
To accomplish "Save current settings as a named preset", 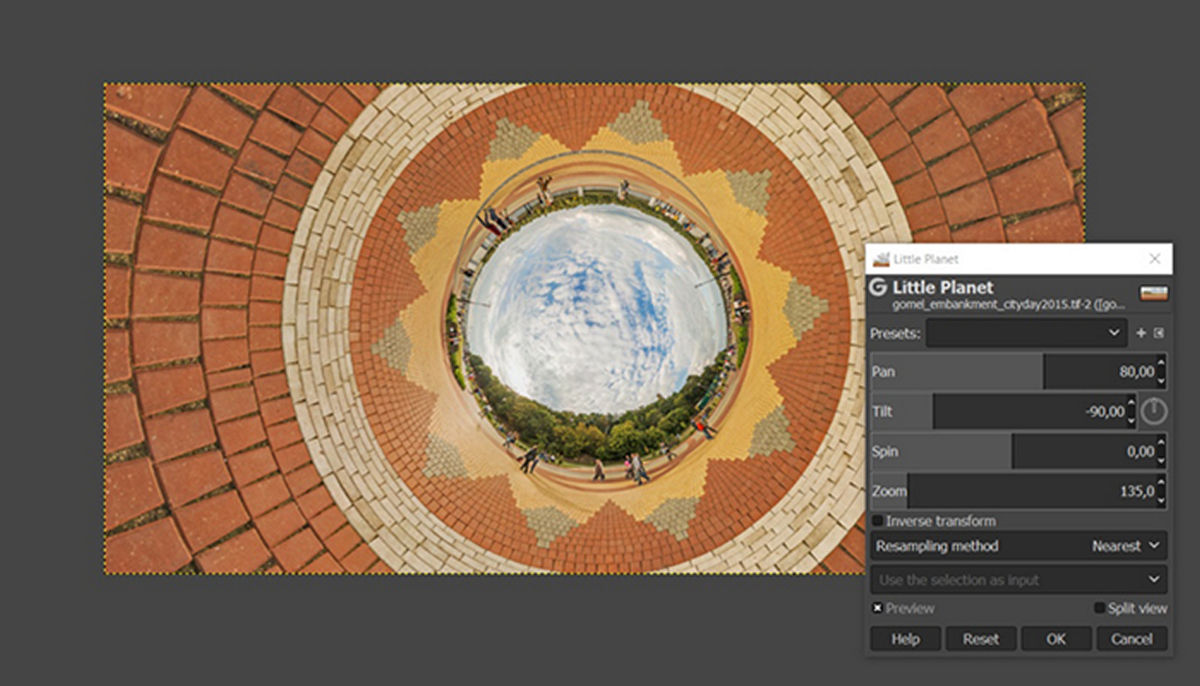I will click(1141, 332).
